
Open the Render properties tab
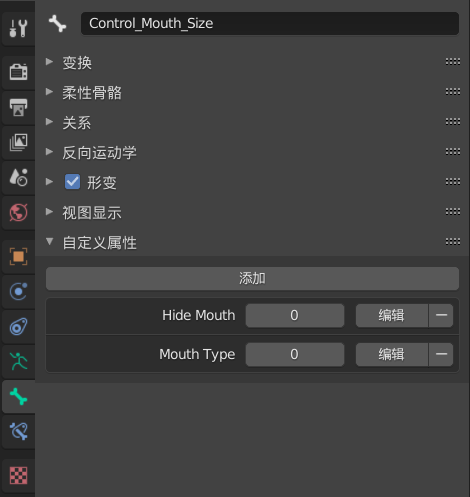18,72
